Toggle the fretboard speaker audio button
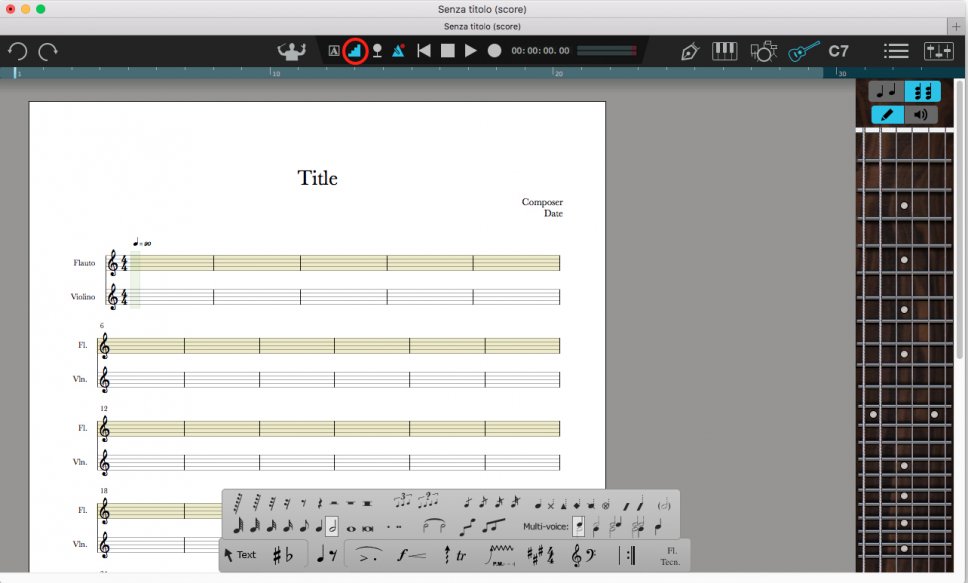The image size is (968, 583). tap(921, 115)
